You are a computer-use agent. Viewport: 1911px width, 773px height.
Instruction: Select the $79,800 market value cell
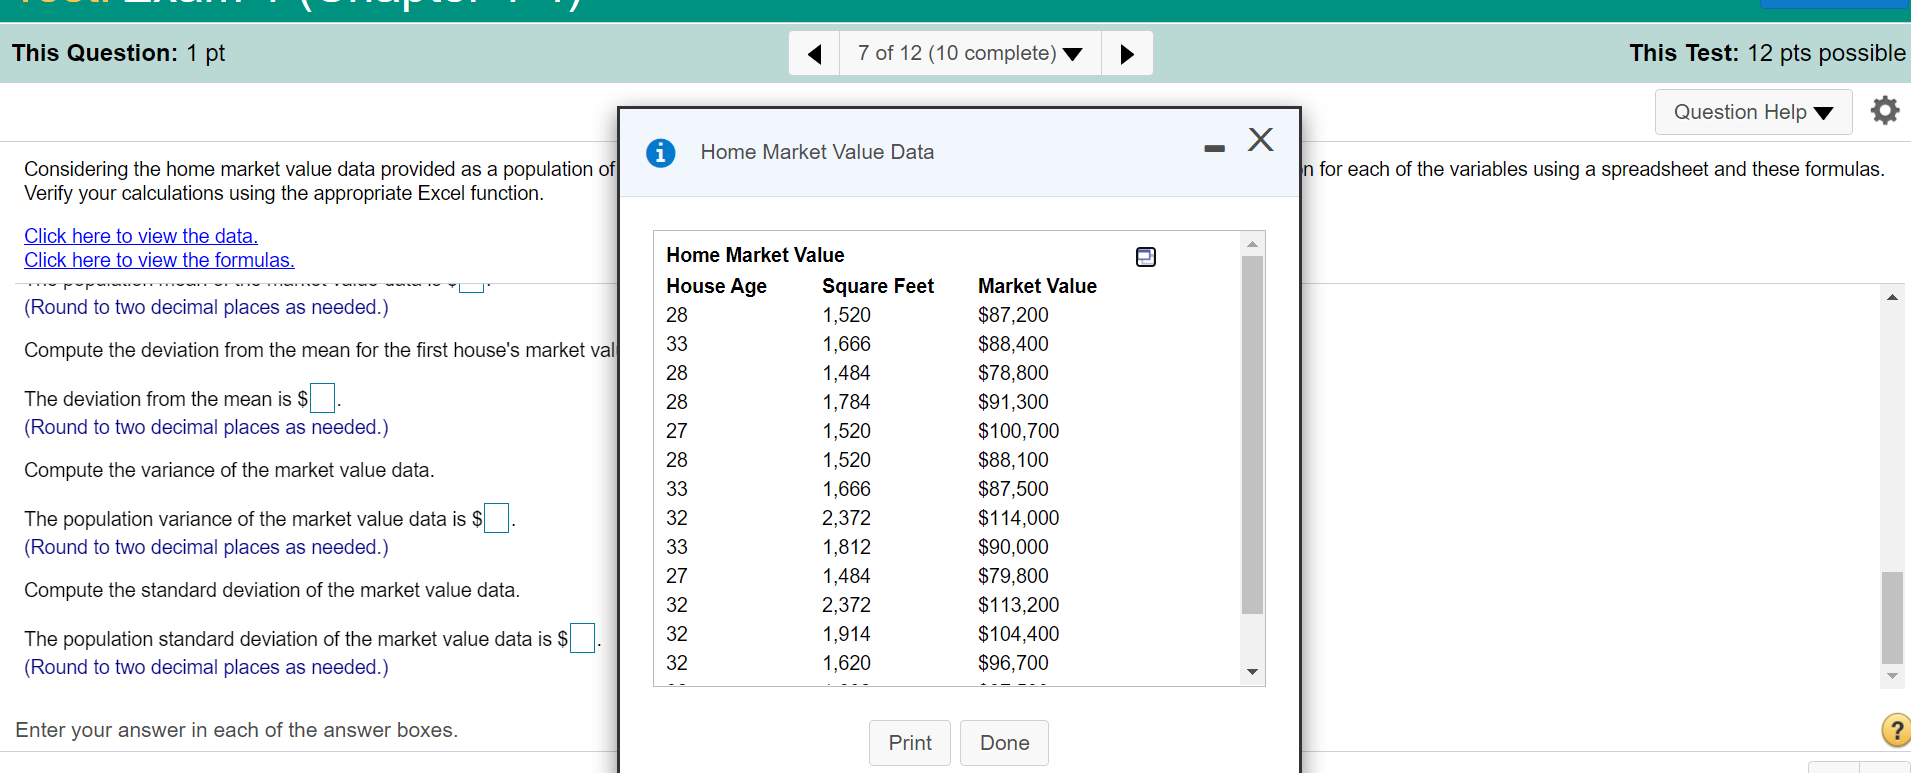(x=1013, y=576)
